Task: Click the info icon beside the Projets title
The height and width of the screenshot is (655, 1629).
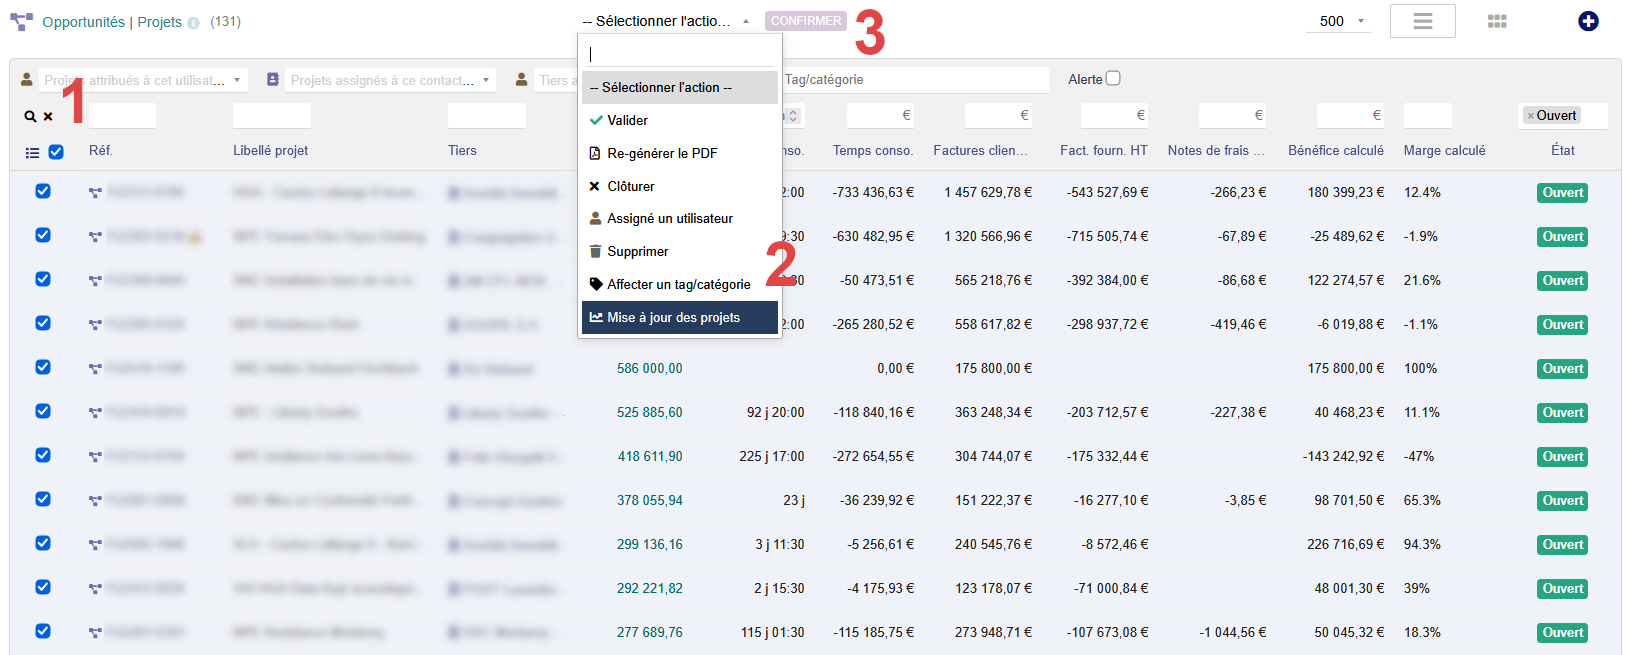Action: (193, 23)
